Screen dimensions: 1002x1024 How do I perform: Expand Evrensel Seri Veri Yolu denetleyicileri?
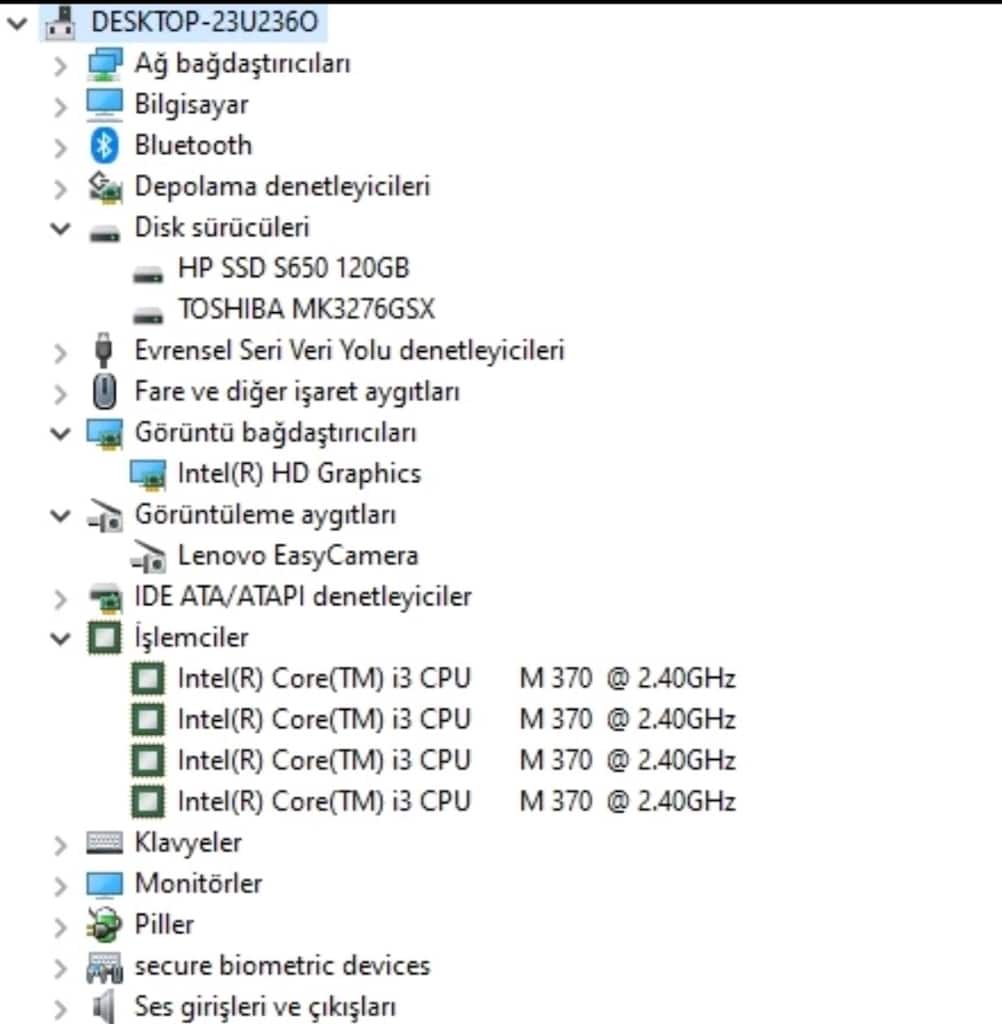pyautogui.click(x=60, y=353)
